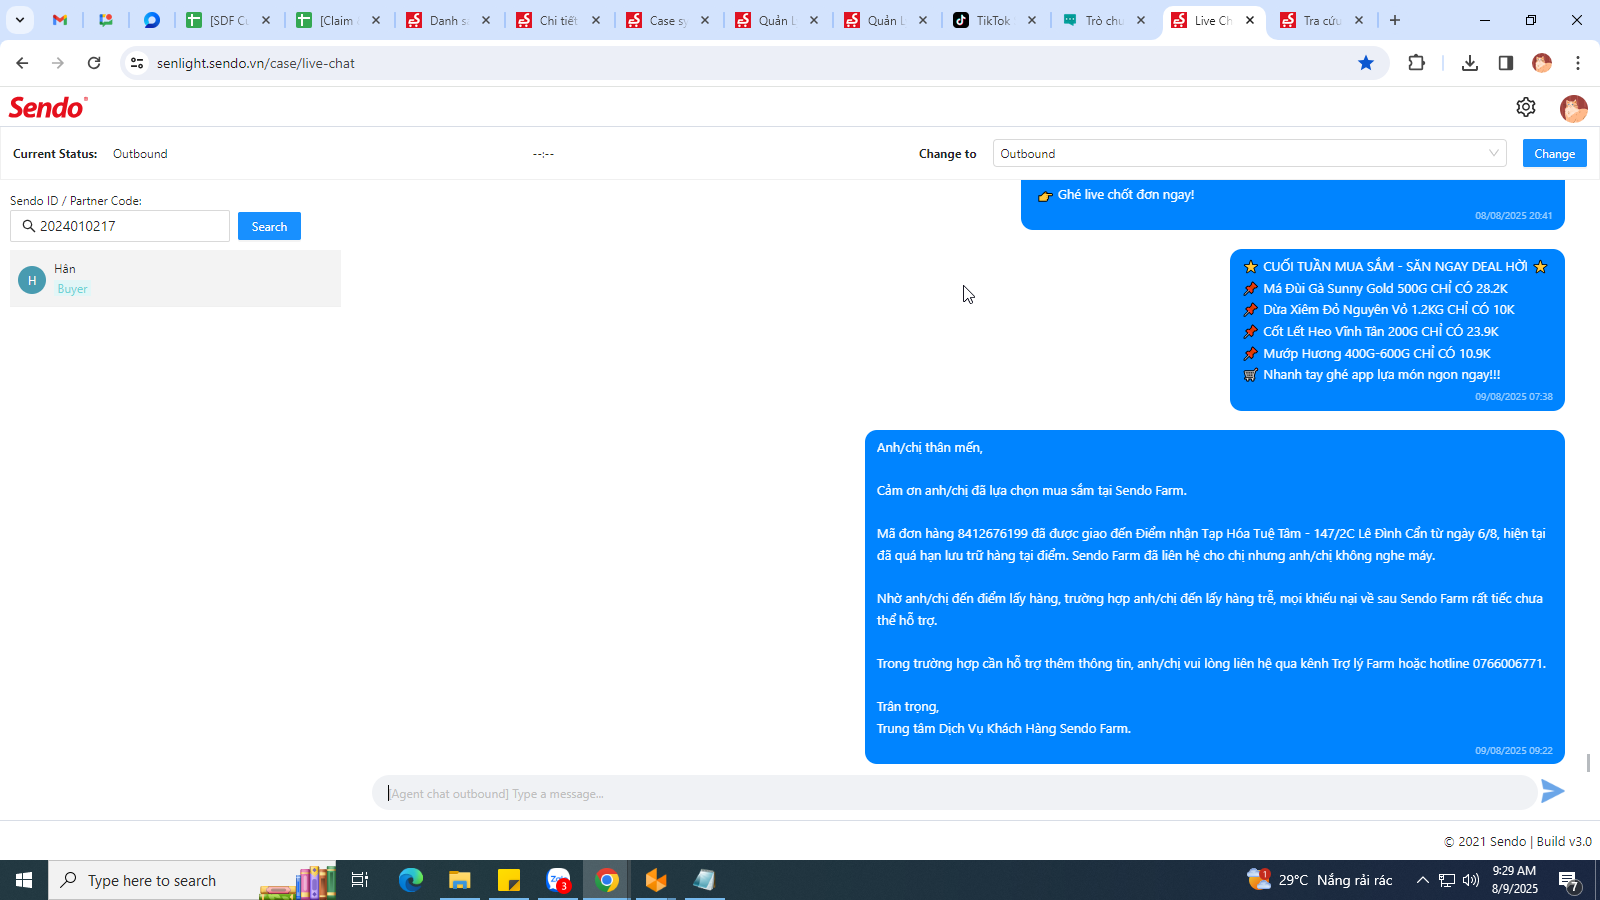The width and height of the screenshot is (1600, 900).
Task: Toggle the Chrome side panel icon
Action: [1505, 63]
